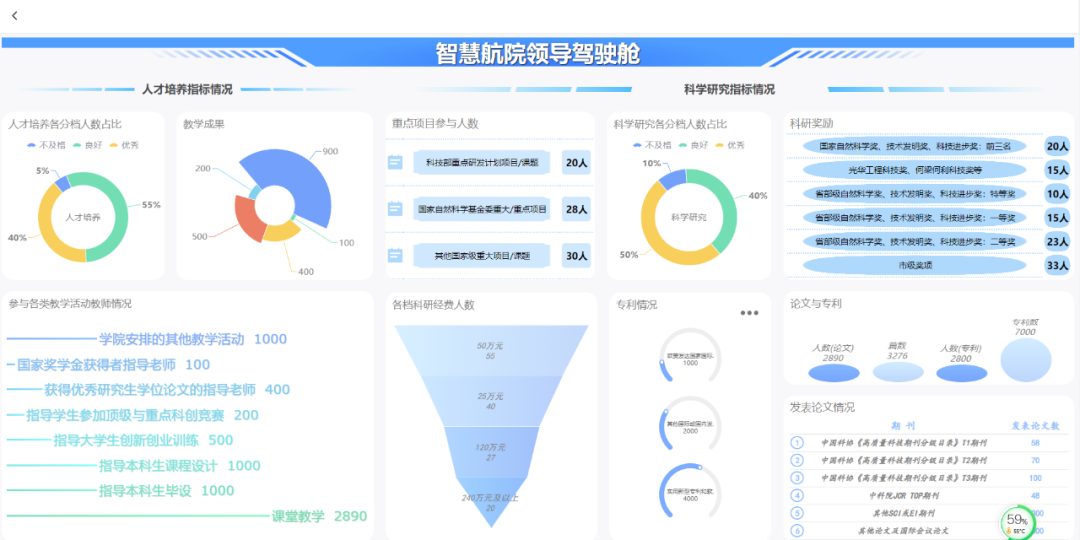Image resolution: width=1080 pixels, height=540 pixels.
Task: Click the T1期刊 row in 发表论文情况
Action: pos(930,443)
